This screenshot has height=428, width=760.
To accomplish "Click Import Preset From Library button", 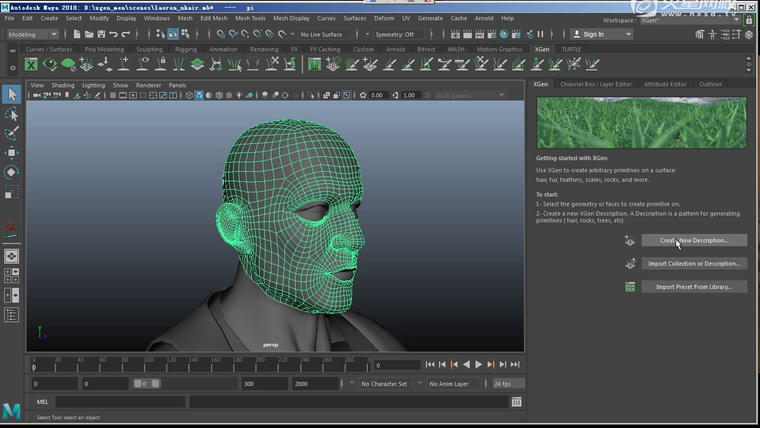I will point(693,286).
